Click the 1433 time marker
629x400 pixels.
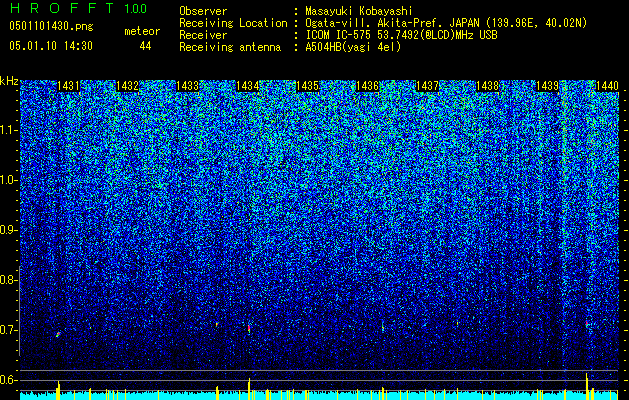pyautogui.click(x=187, y=86)
